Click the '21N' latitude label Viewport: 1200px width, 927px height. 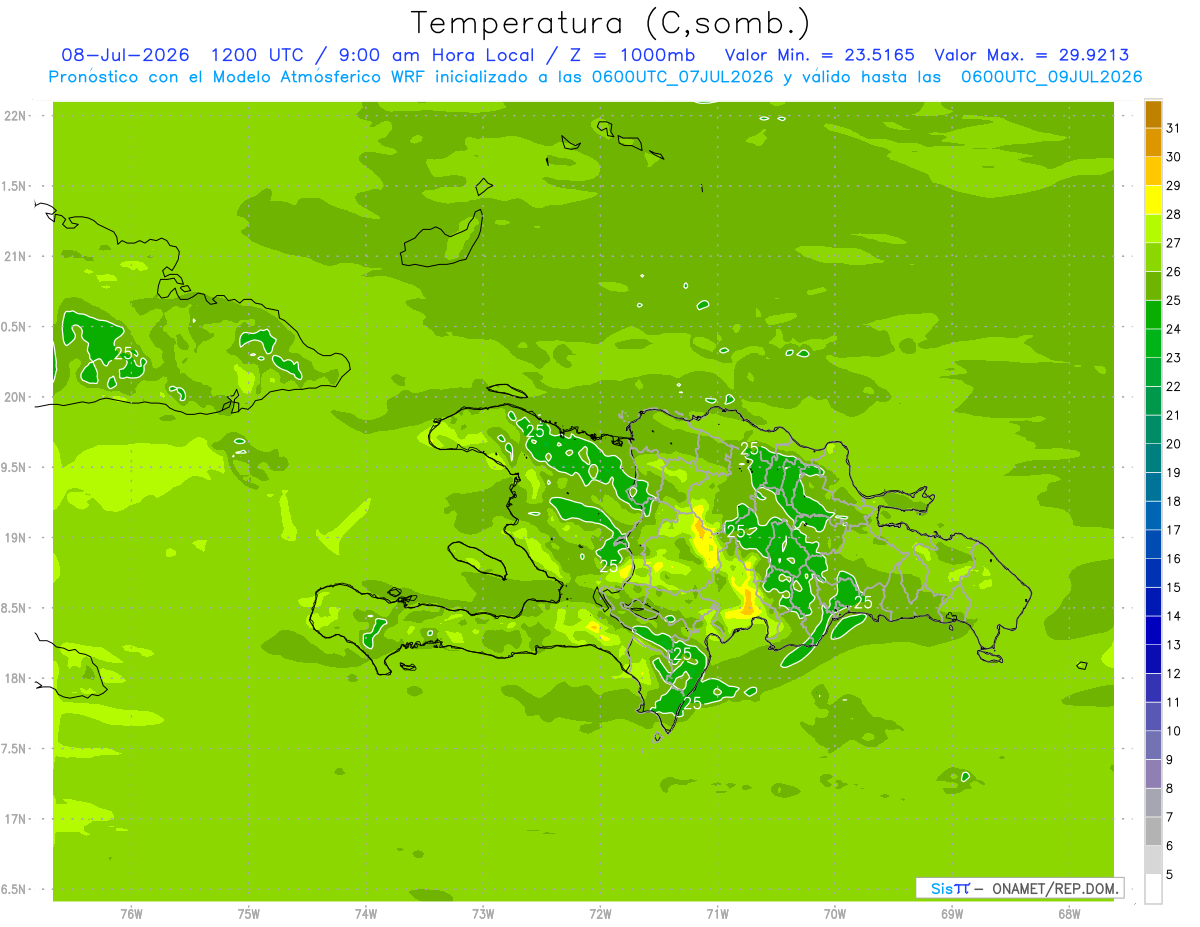(17, 256)
